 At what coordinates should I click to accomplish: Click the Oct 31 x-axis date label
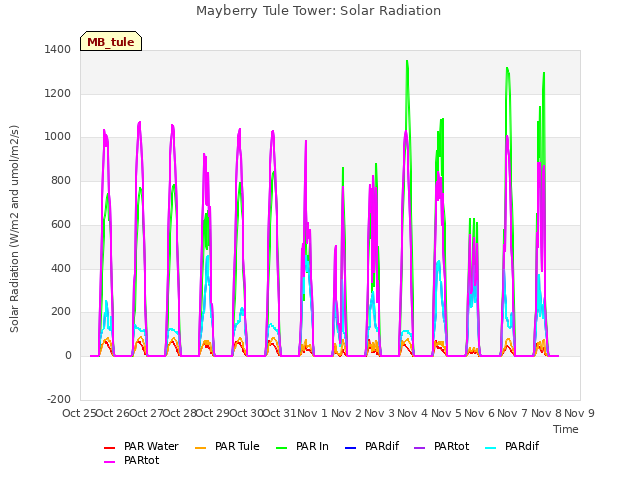280,413
